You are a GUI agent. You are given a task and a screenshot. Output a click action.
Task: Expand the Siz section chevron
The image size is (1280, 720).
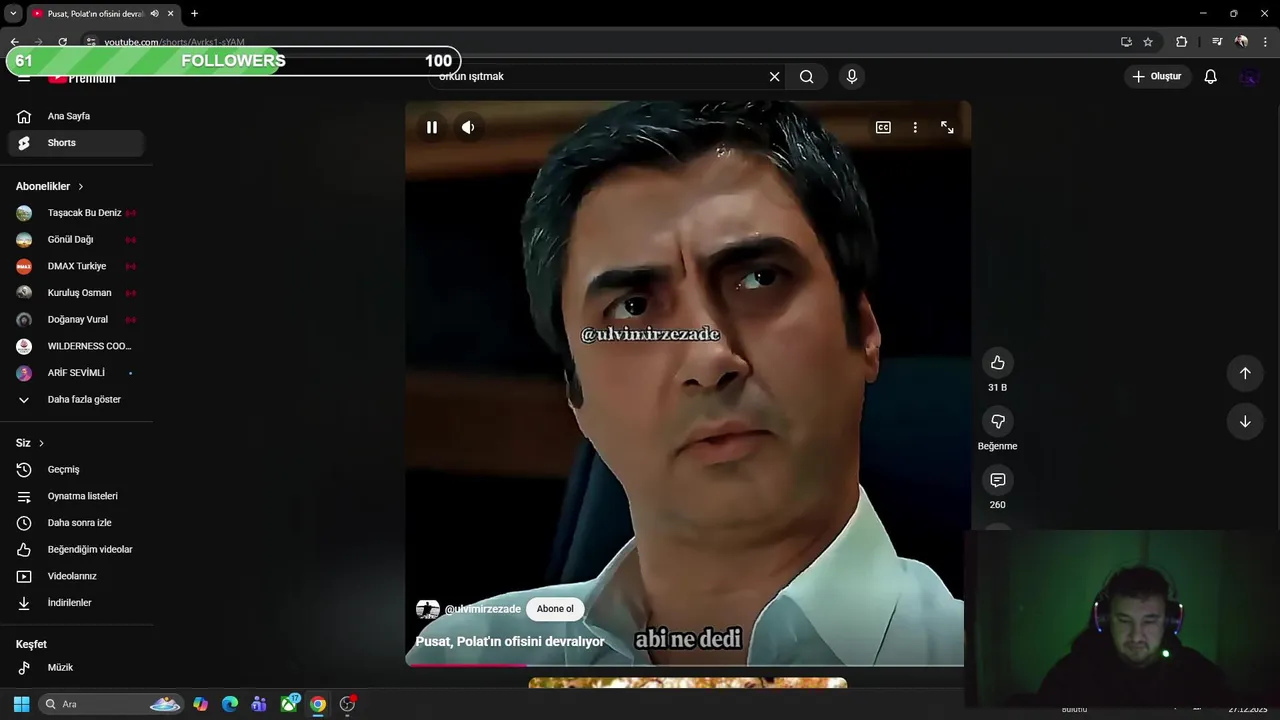(41, 443)
